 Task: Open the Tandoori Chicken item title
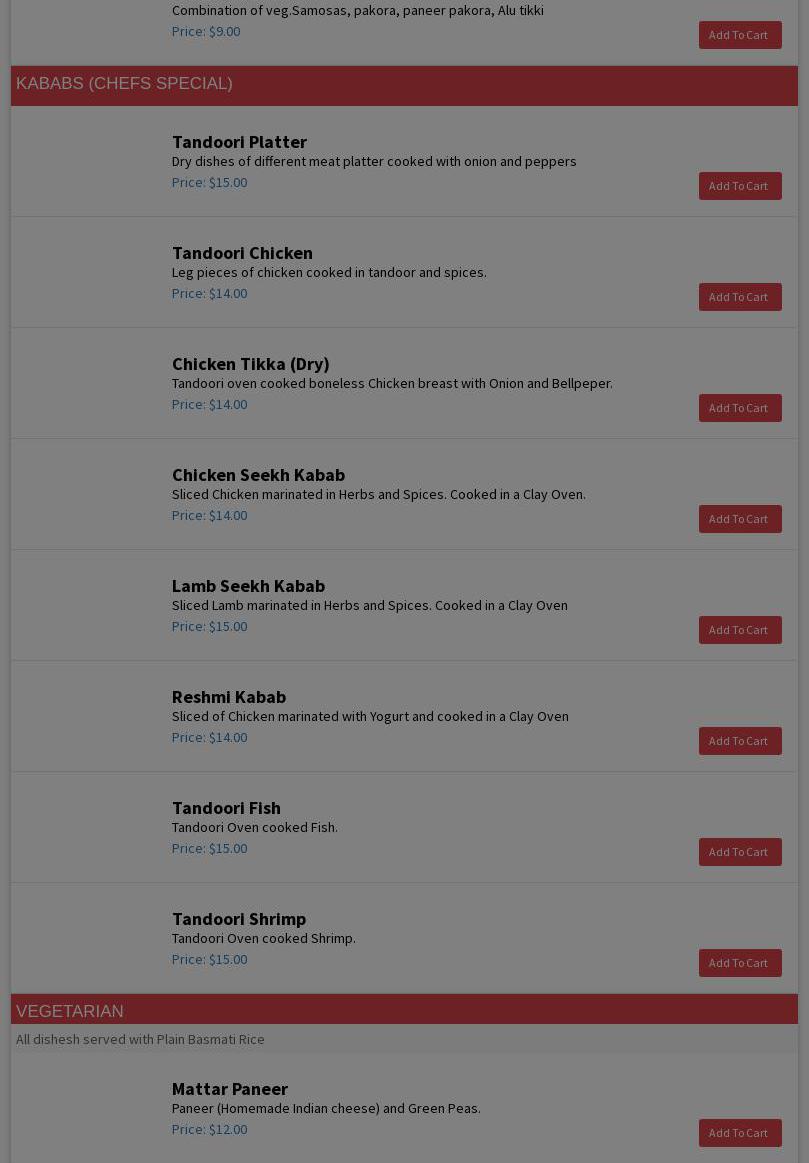coord(242,253)
